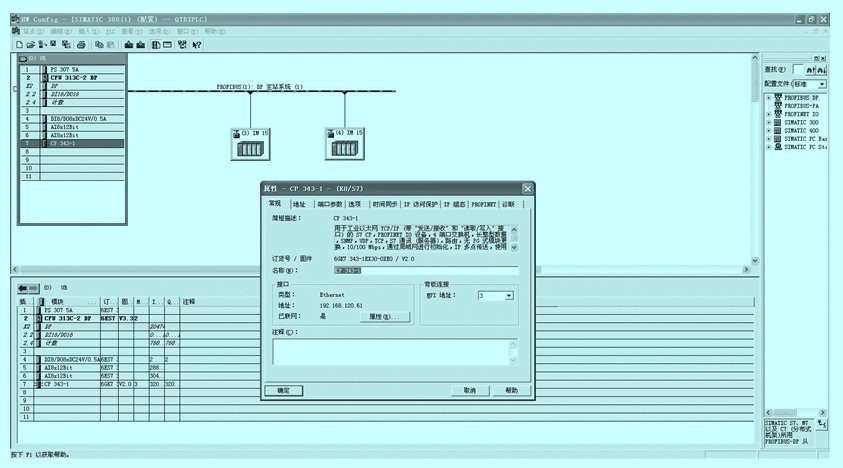This screenshot has height=468, width=843.
Task: Click the Copy toolbar icon
Action: 99,45
